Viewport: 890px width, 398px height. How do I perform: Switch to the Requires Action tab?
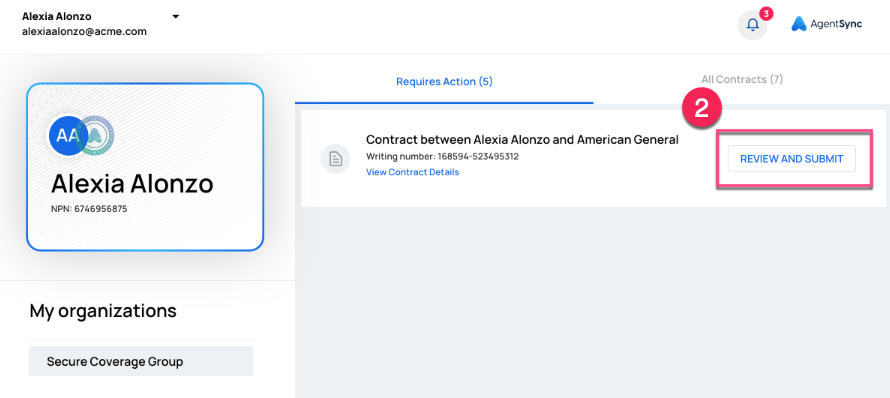tap(444, 82)
